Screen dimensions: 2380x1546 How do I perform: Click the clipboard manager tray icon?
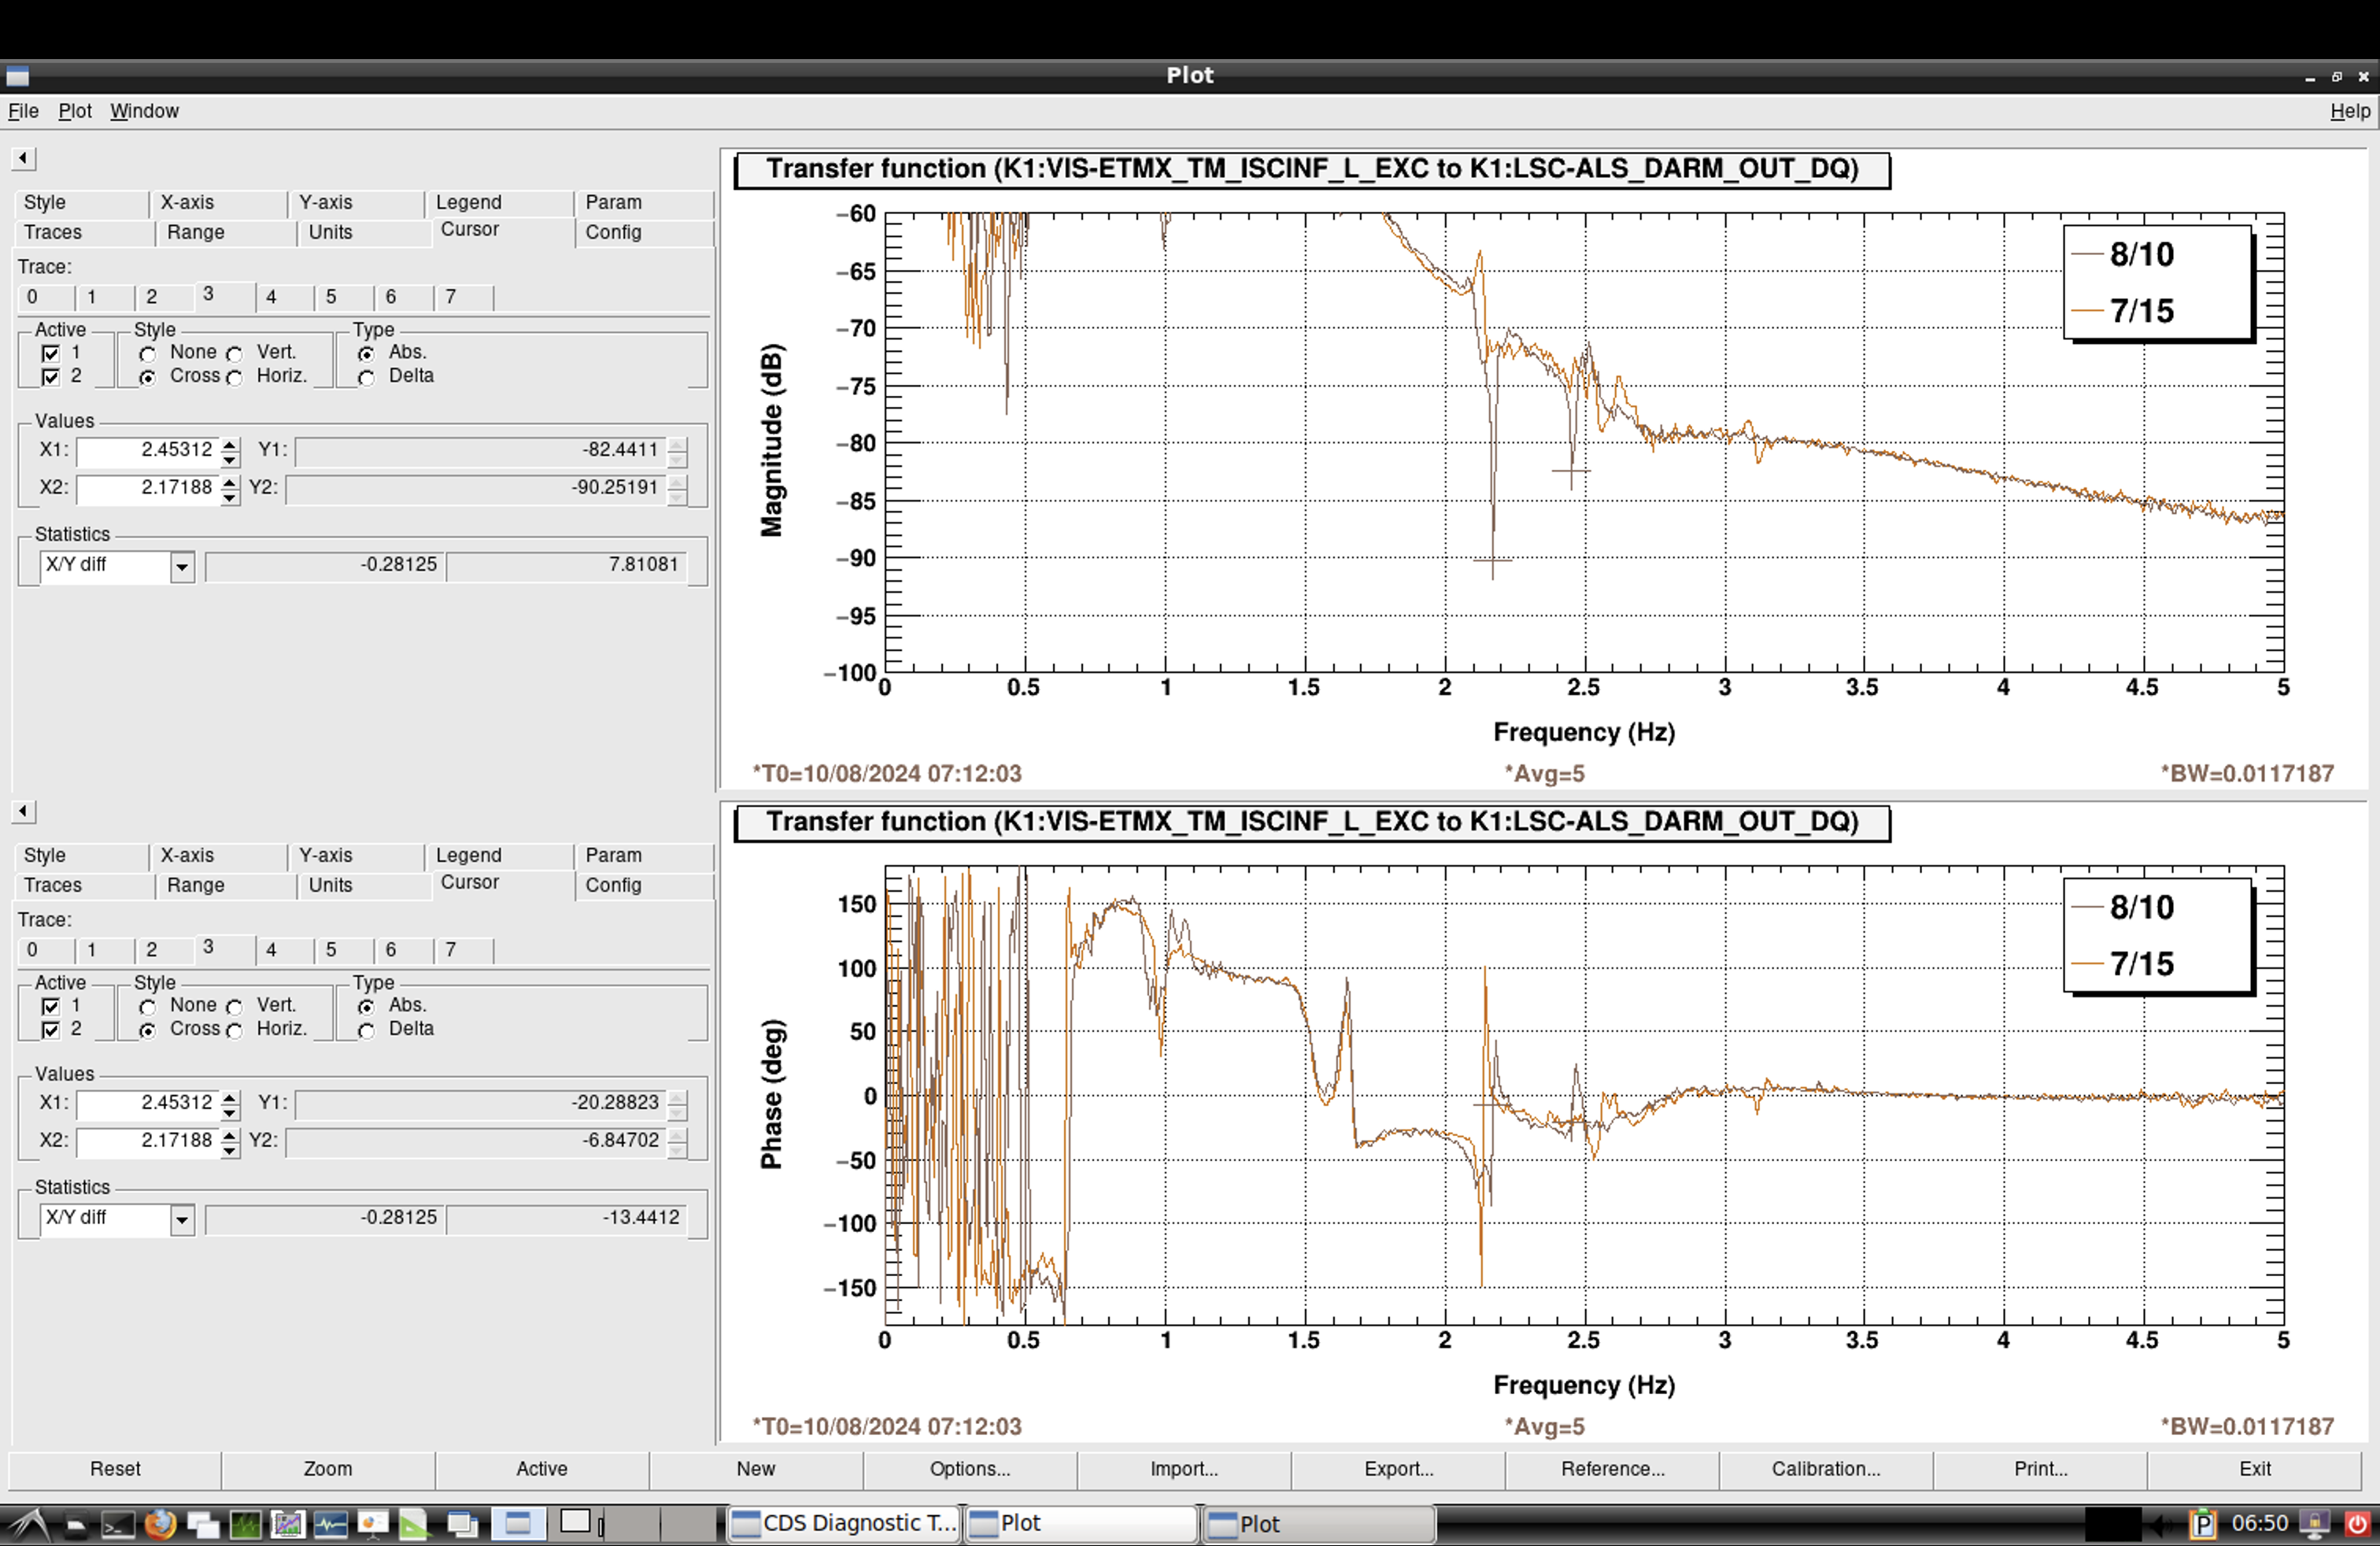tap(2203, 1524)
